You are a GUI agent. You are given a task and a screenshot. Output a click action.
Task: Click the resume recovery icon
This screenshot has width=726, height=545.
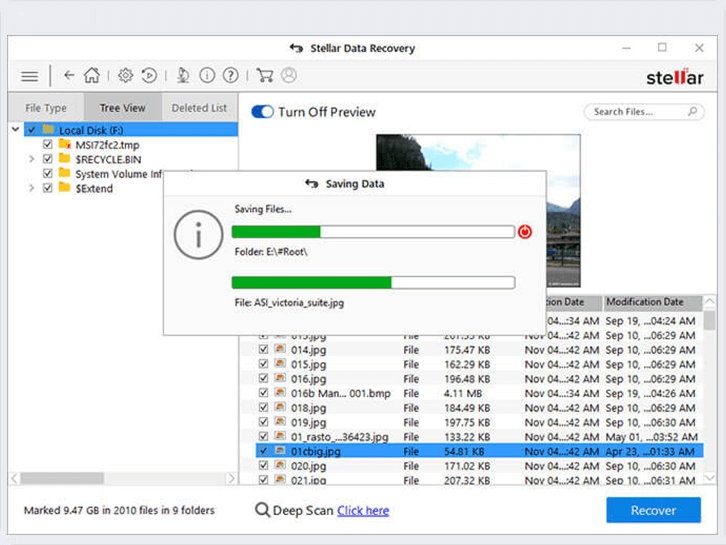(149, 75)
